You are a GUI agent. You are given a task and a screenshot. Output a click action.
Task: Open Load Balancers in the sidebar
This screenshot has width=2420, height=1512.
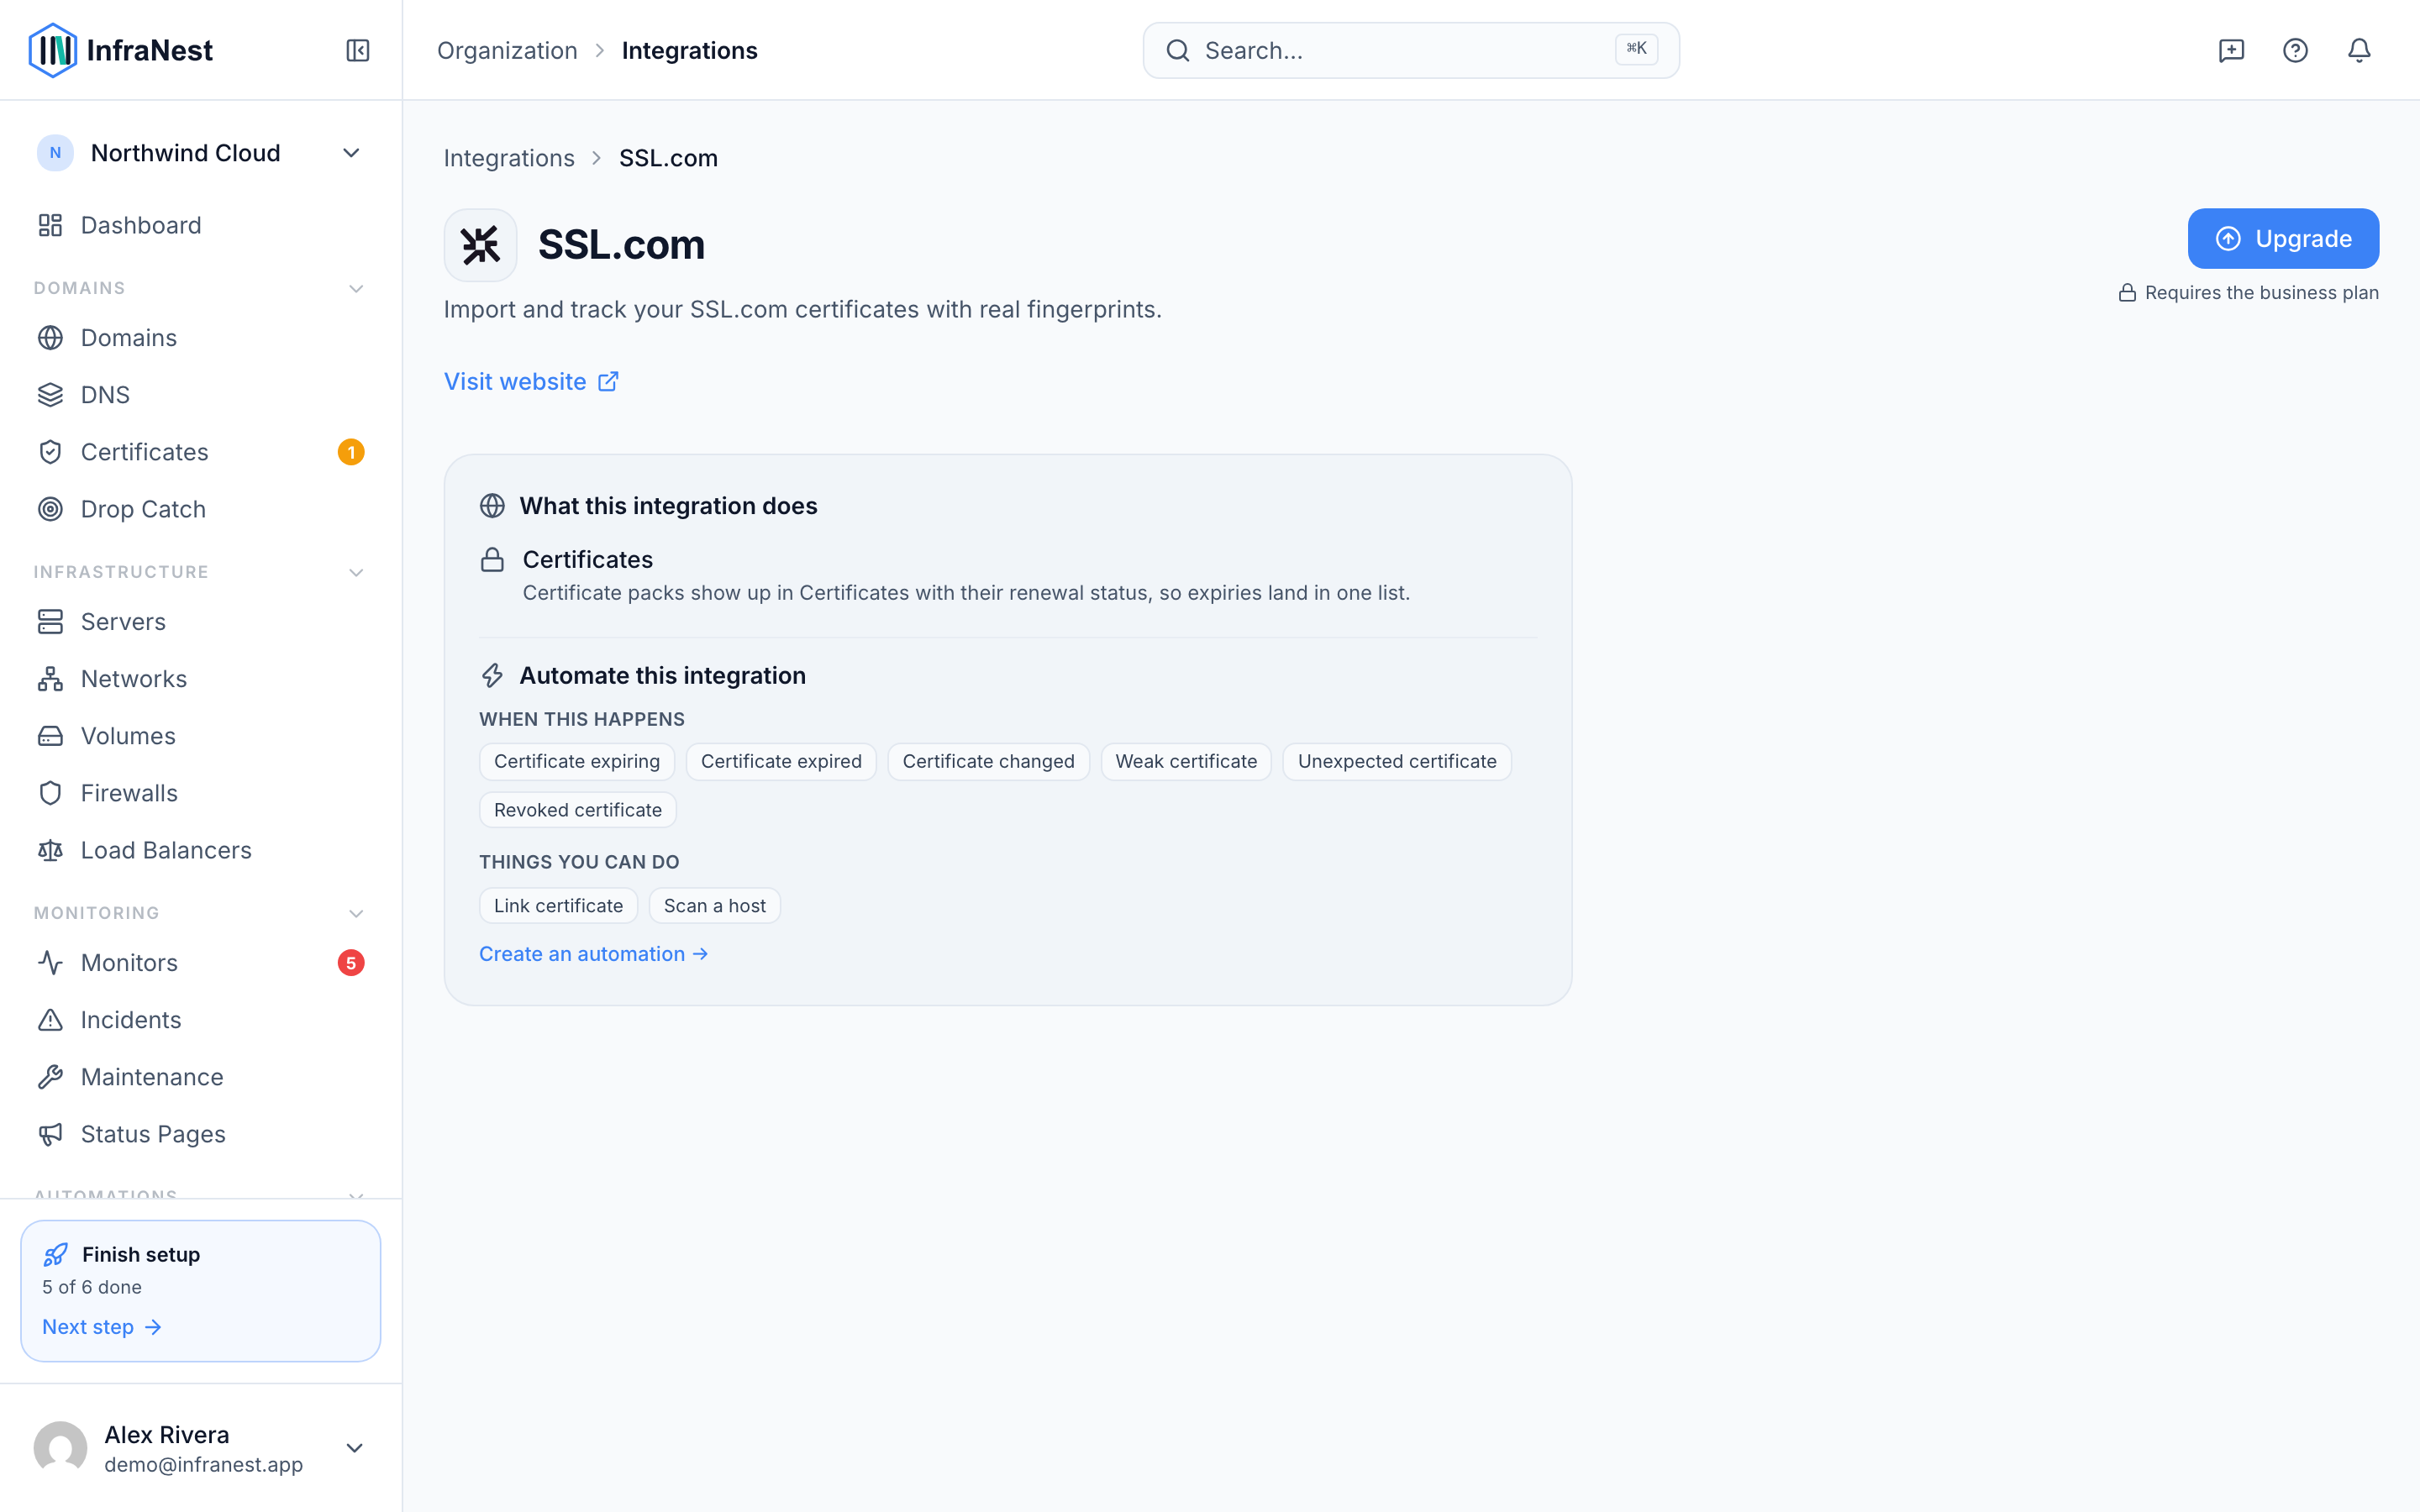(200, 850)
